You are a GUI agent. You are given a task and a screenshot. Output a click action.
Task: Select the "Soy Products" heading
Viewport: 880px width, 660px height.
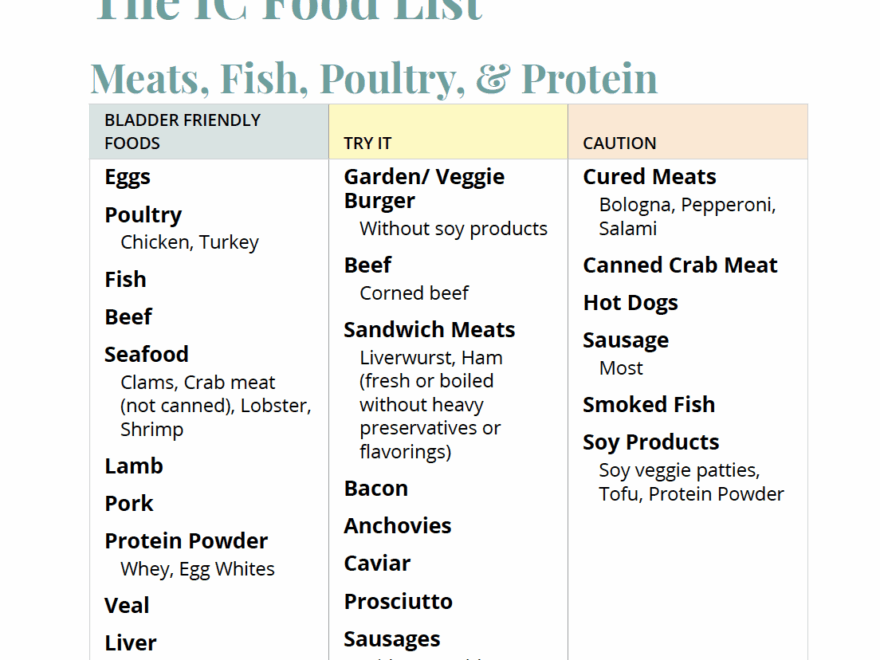tap(651, 442)
